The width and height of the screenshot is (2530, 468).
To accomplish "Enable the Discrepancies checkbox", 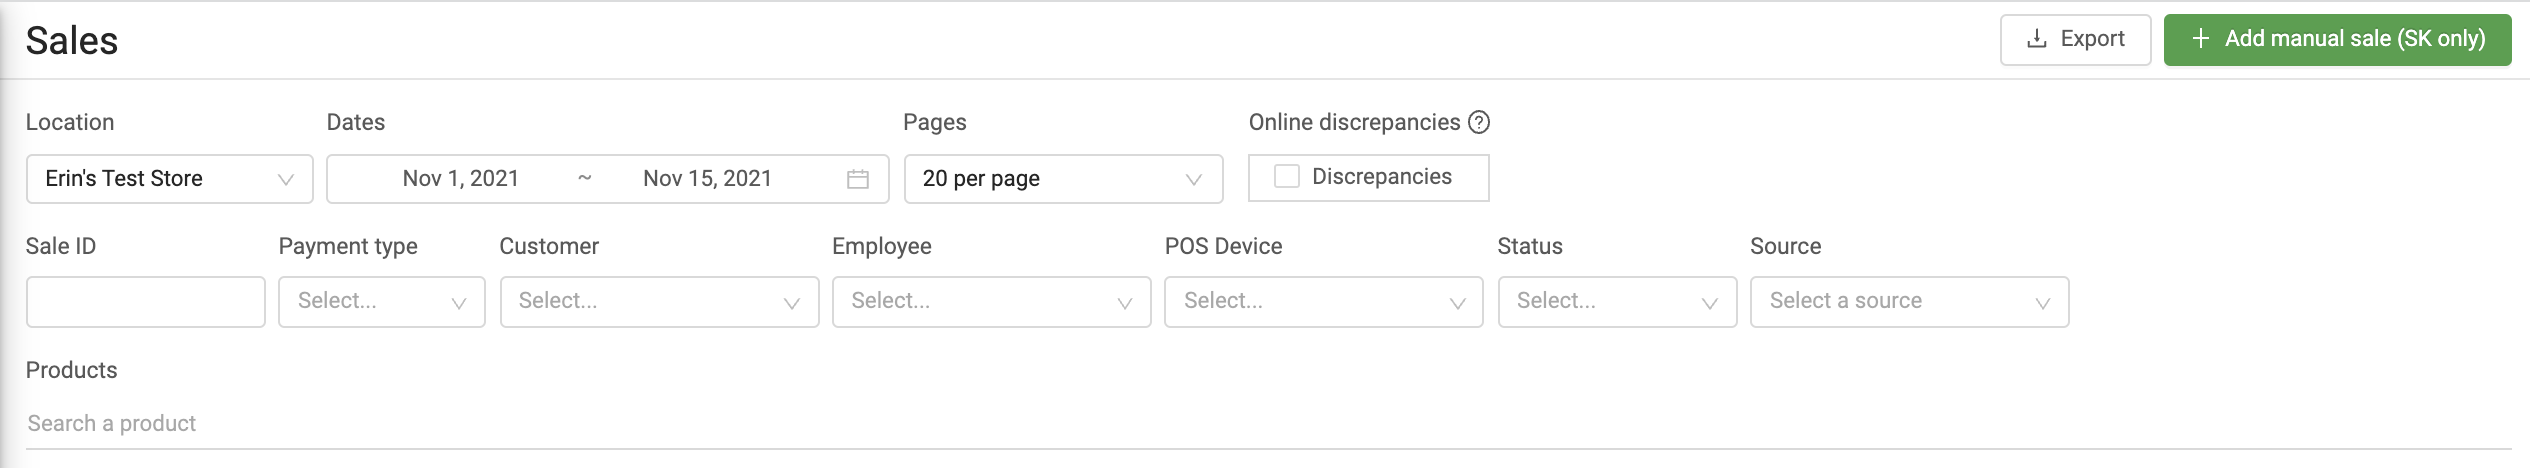I will point(1287,177).
